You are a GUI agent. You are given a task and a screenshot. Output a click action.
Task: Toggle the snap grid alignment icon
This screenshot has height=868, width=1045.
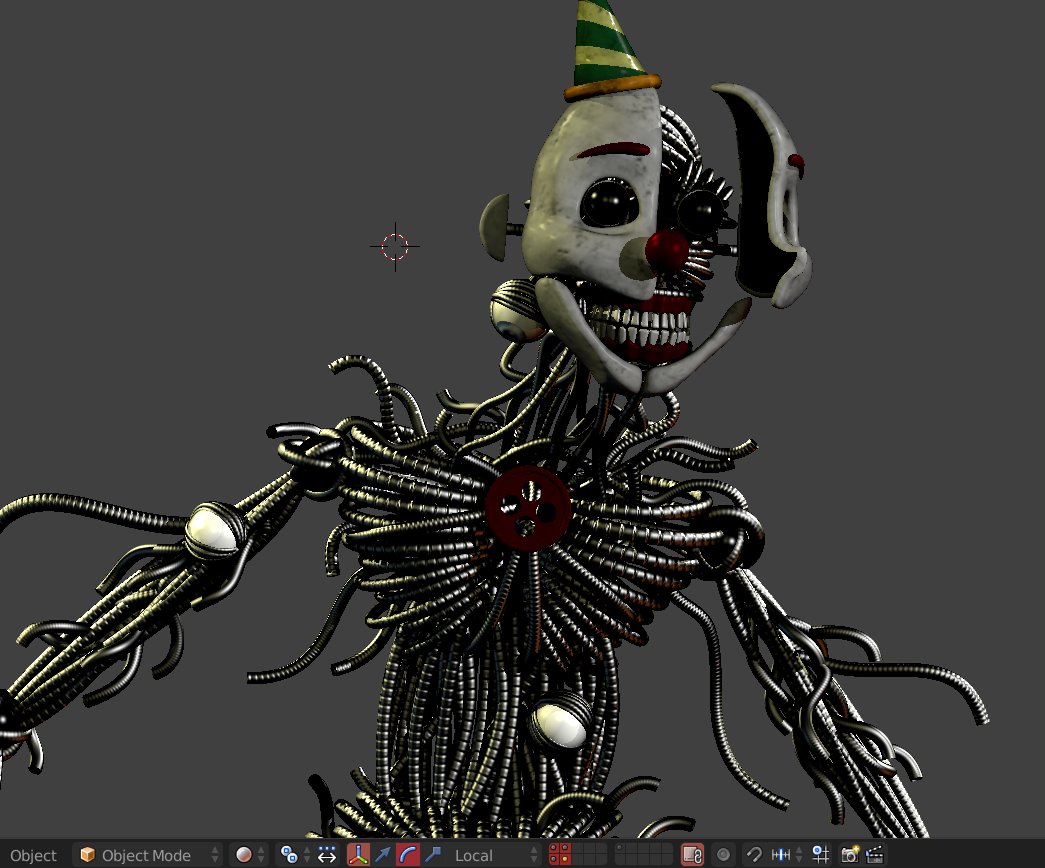(x=820, y=855)
